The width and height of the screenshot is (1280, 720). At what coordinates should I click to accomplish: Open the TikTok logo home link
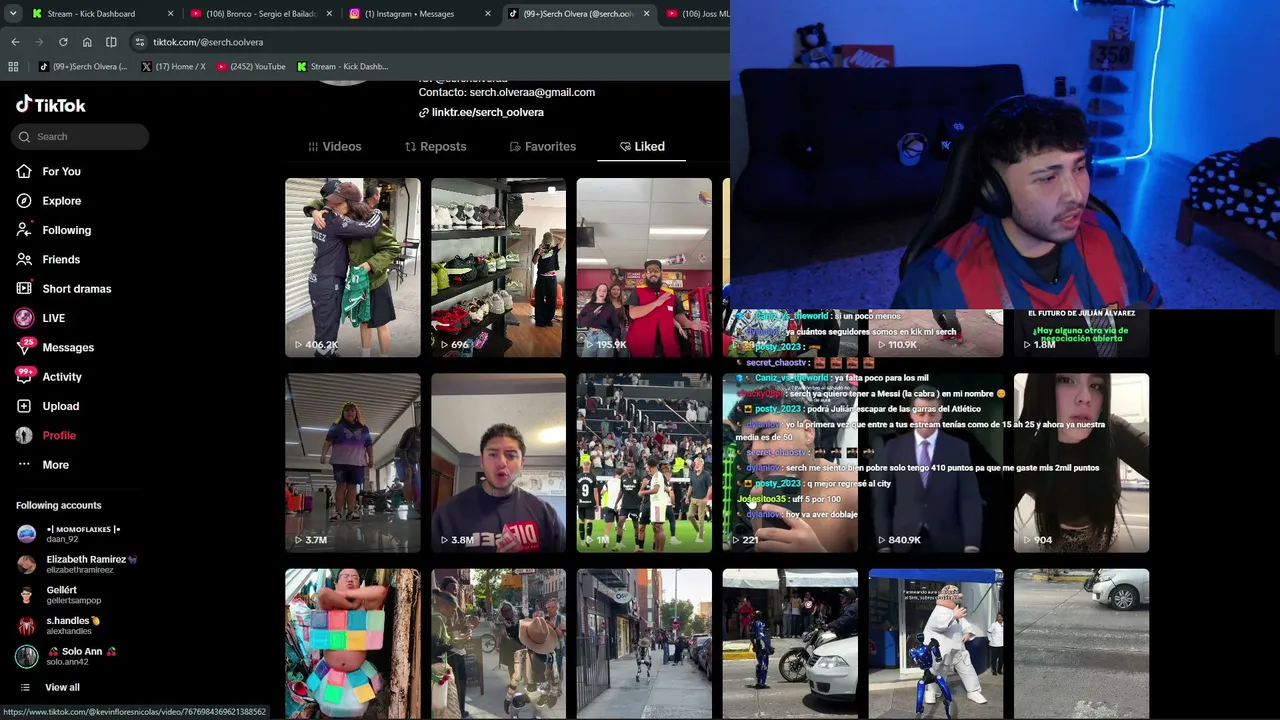click(51, 105)
